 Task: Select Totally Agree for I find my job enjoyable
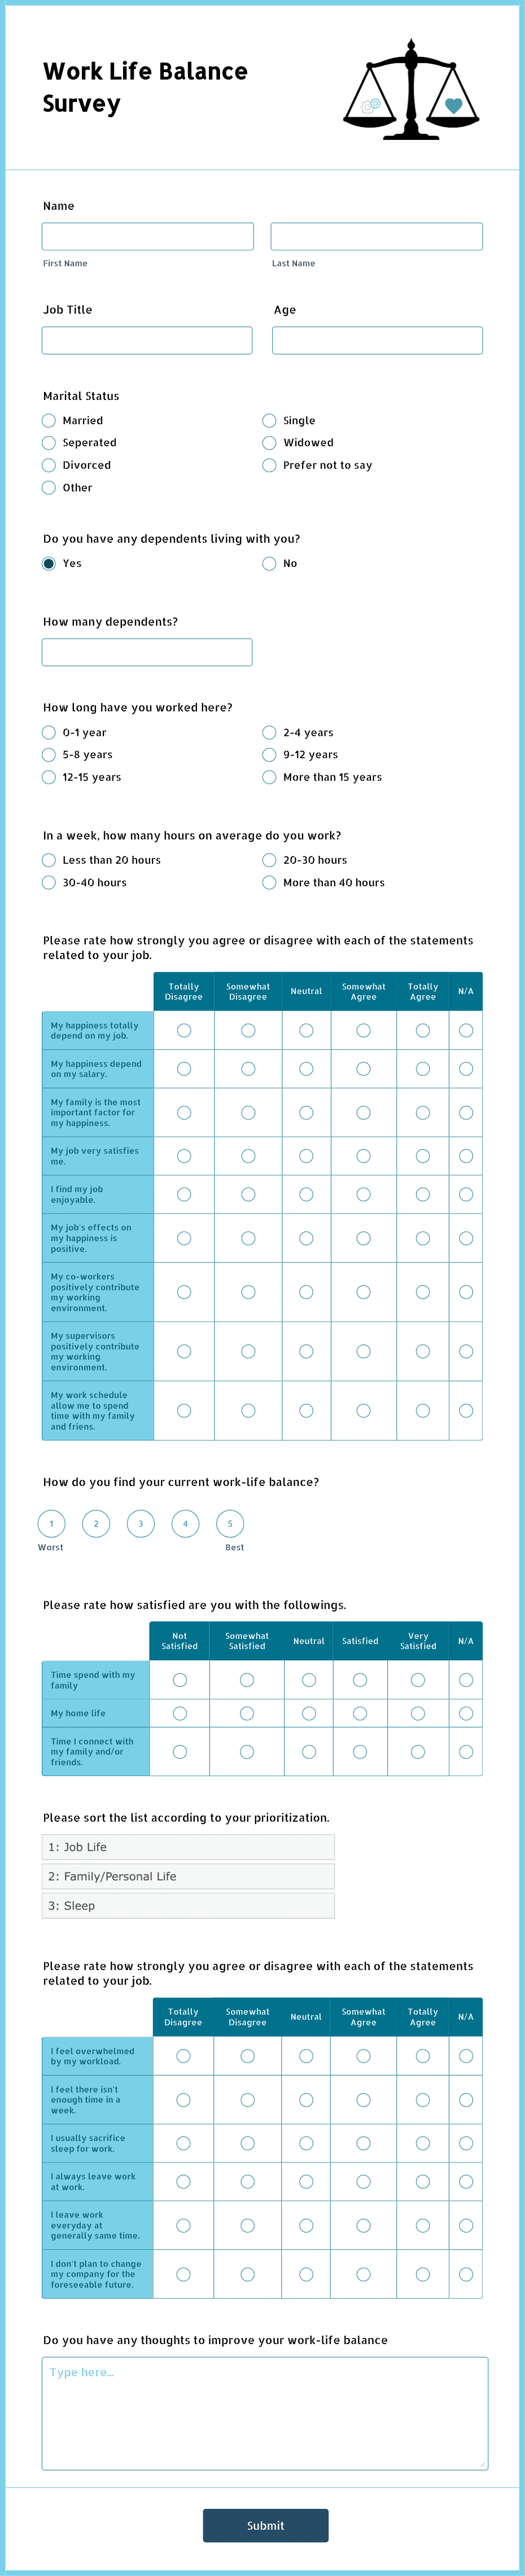[x=422, y=1194]
